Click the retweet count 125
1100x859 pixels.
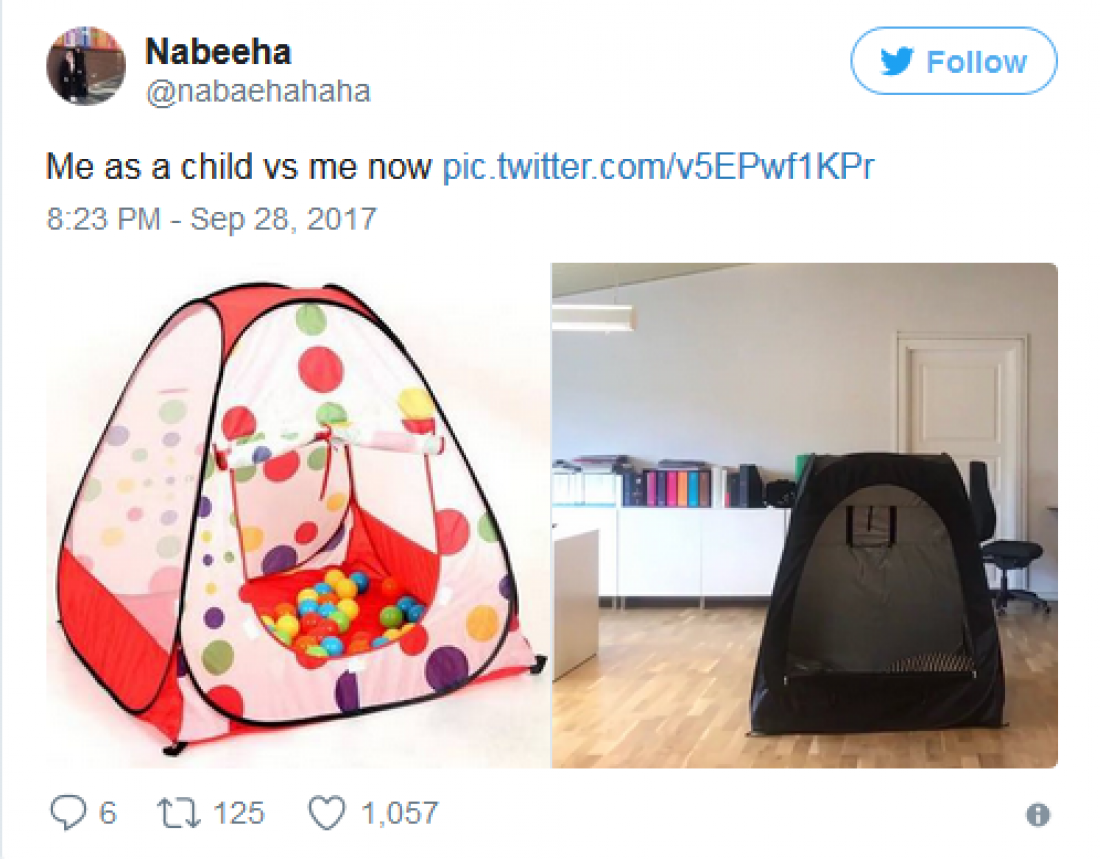(x=239, y=813)
